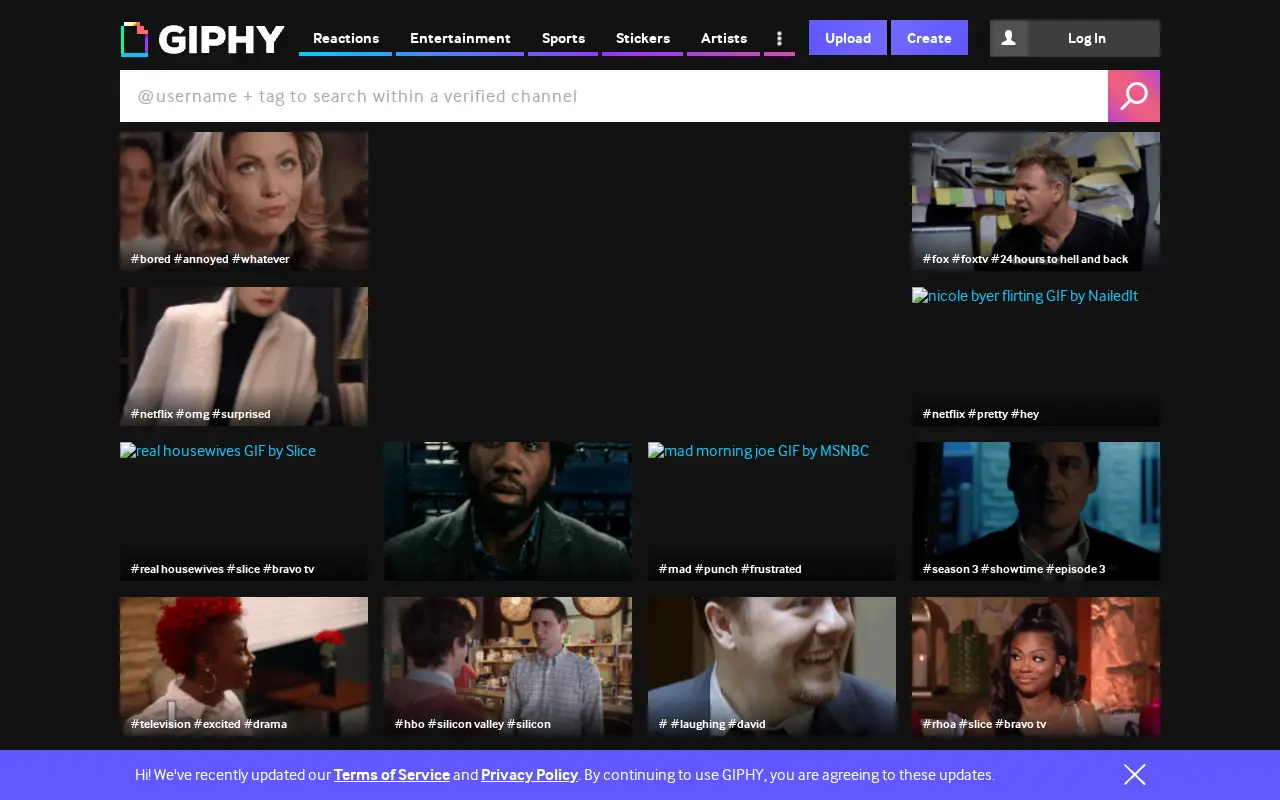The height and width of the screenshot is (800, 1280).
Task: Click the #annoyed tag
Action: (x=201, y=259)
